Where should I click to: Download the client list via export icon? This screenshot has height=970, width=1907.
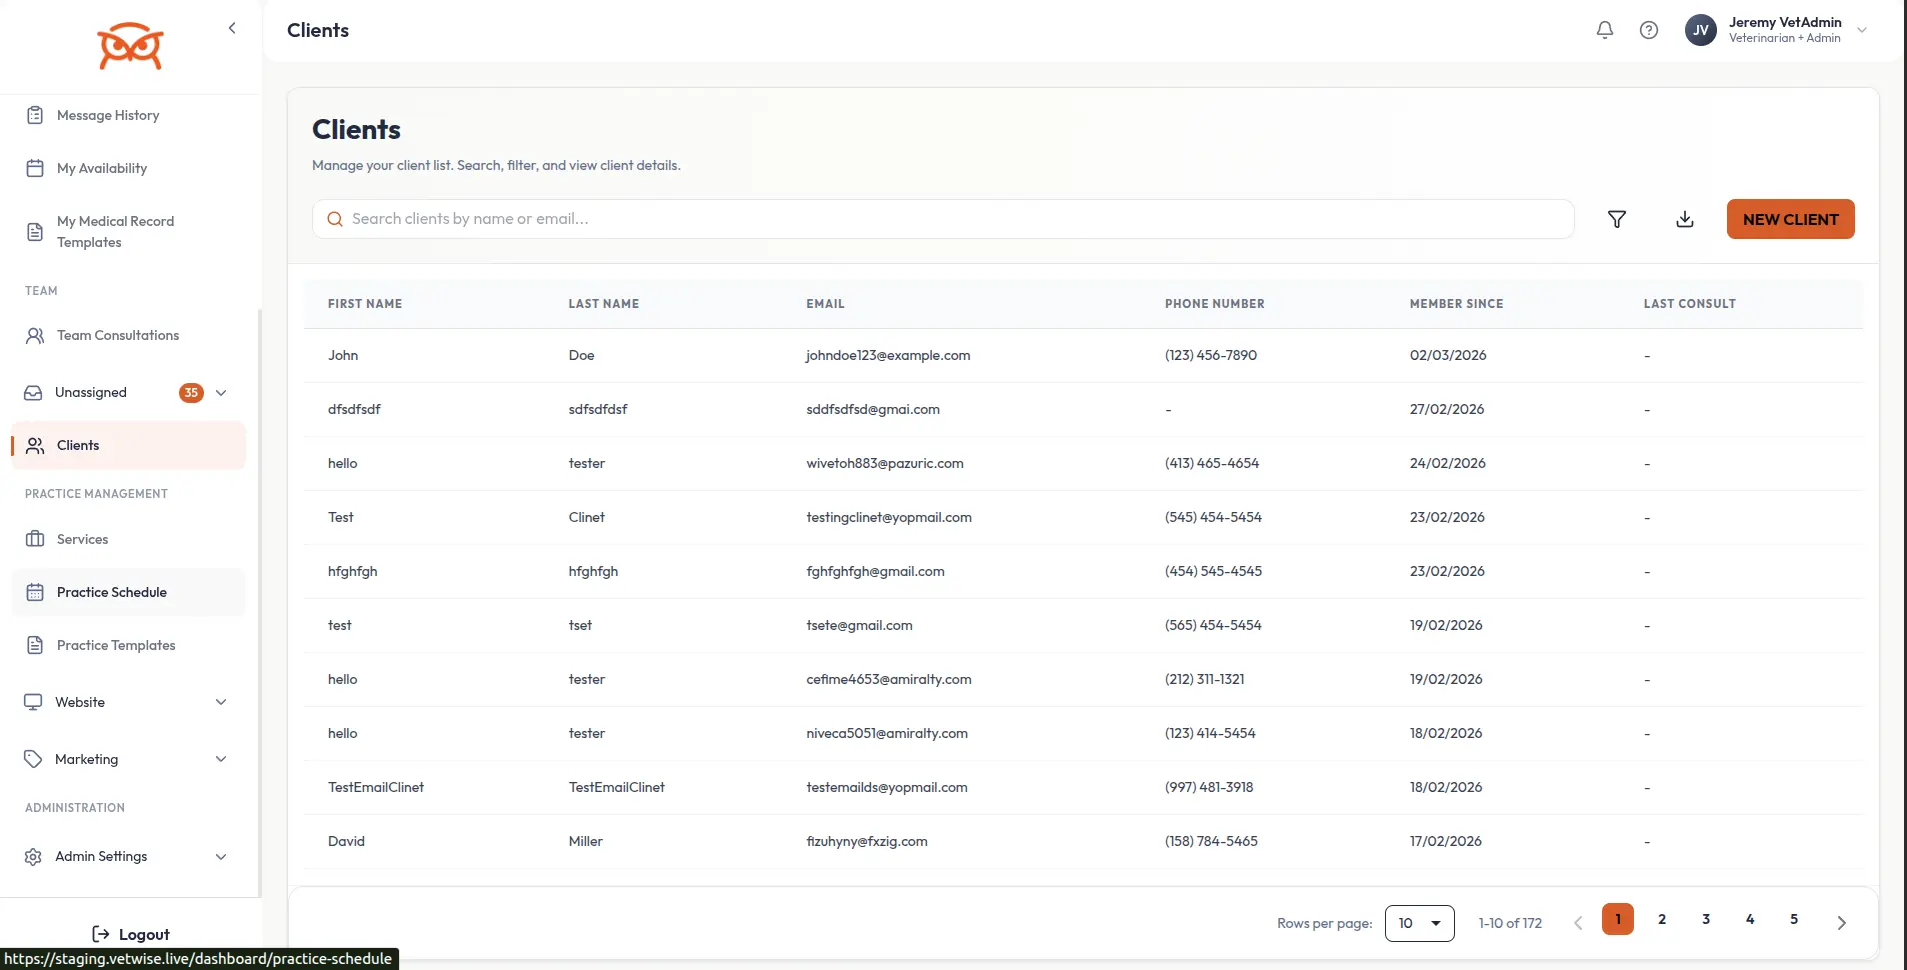(x=1685, y=219)
